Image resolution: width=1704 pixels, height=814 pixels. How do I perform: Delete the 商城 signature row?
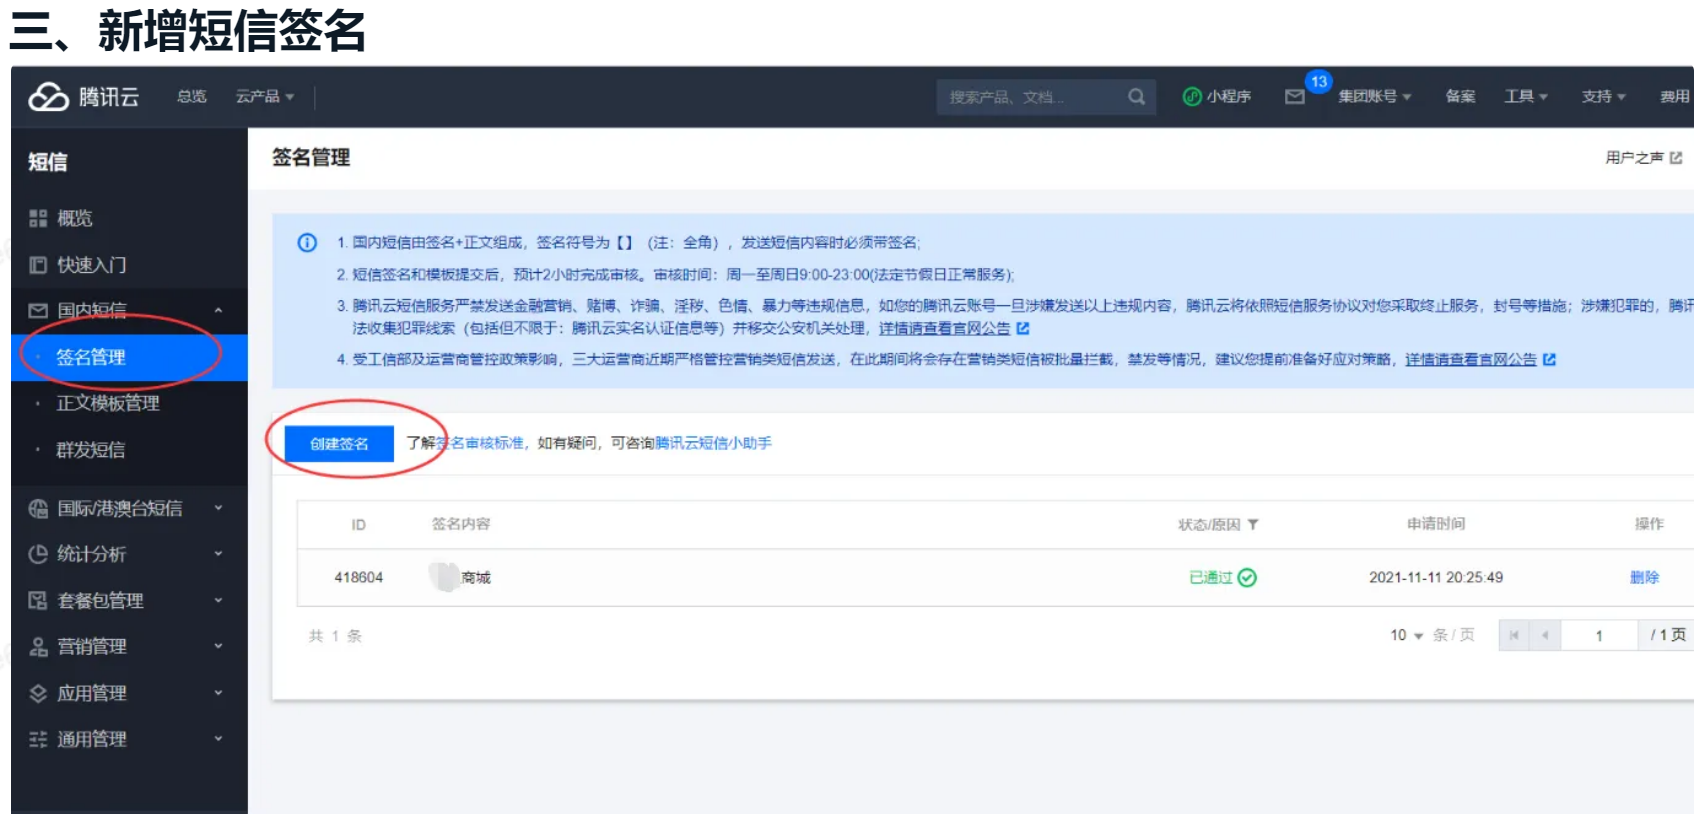1644,577
